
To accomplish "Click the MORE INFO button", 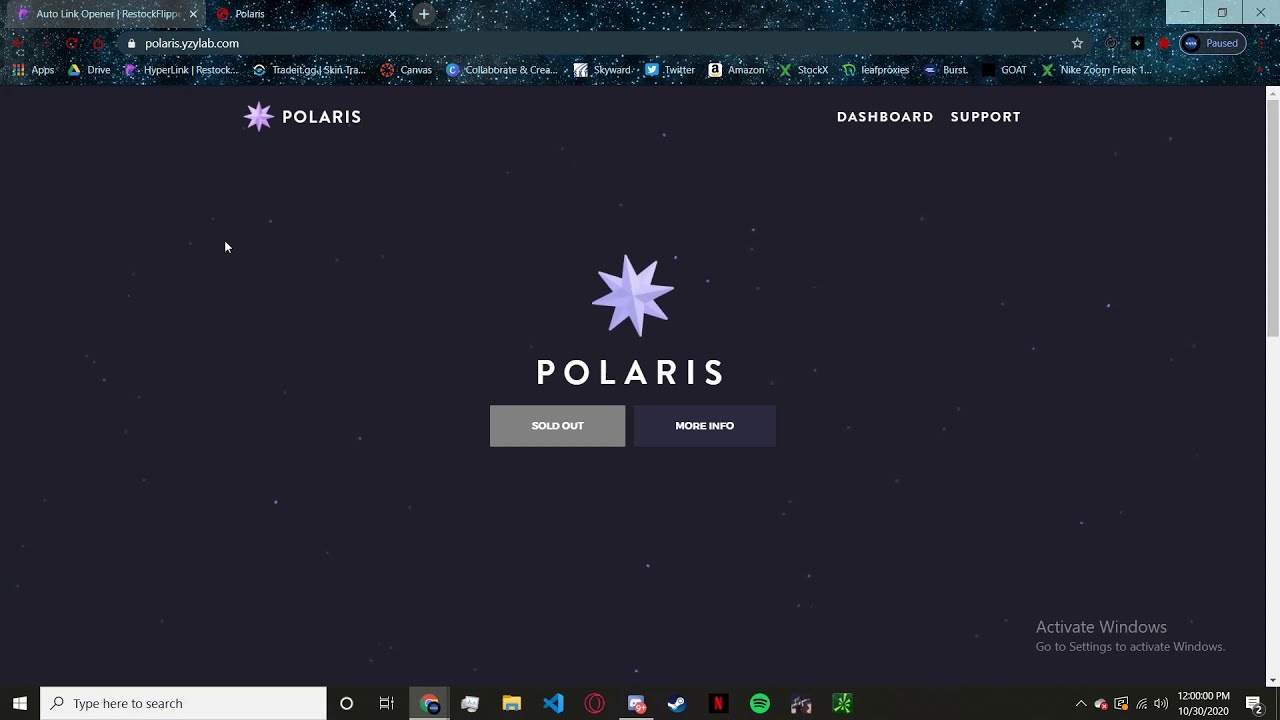I will coord(704,426).
